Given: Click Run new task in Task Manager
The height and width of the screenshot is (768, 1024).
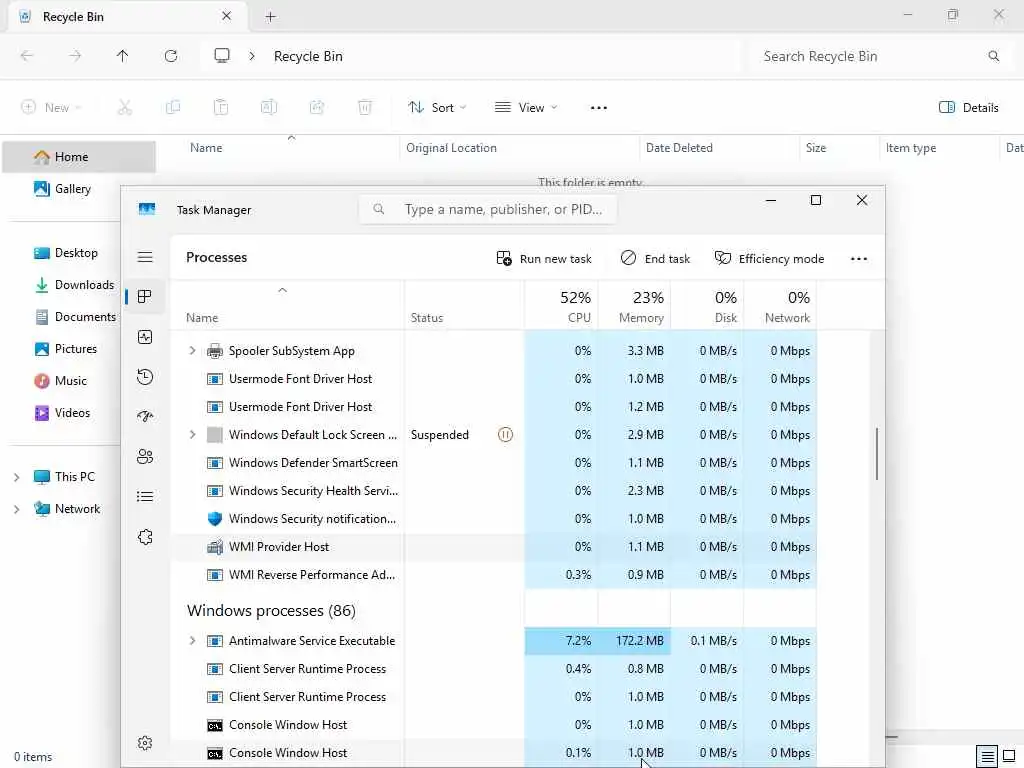Looking at the screenshot, I should pyautogui.click(x=544, y=259).
